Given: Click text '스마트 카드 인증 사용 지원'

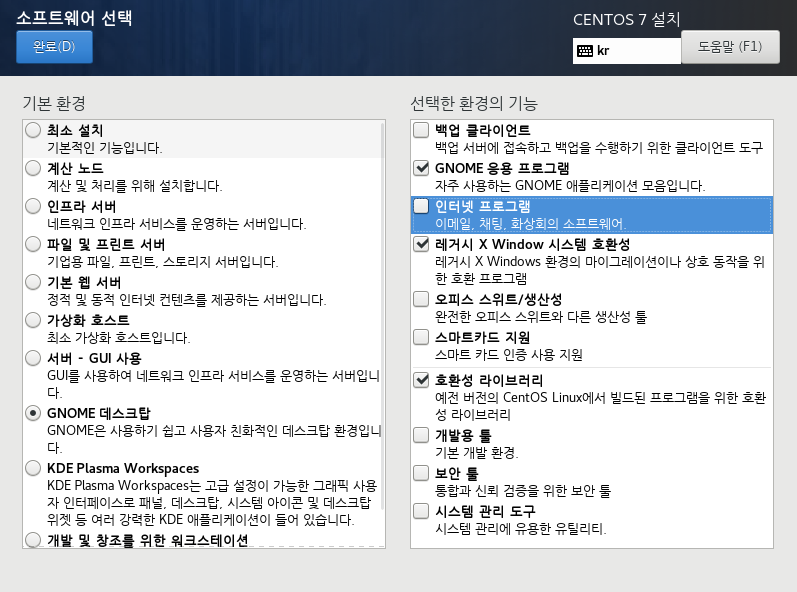Looking at the screenshot, I should pyautogui.click(x=509, y=355).
